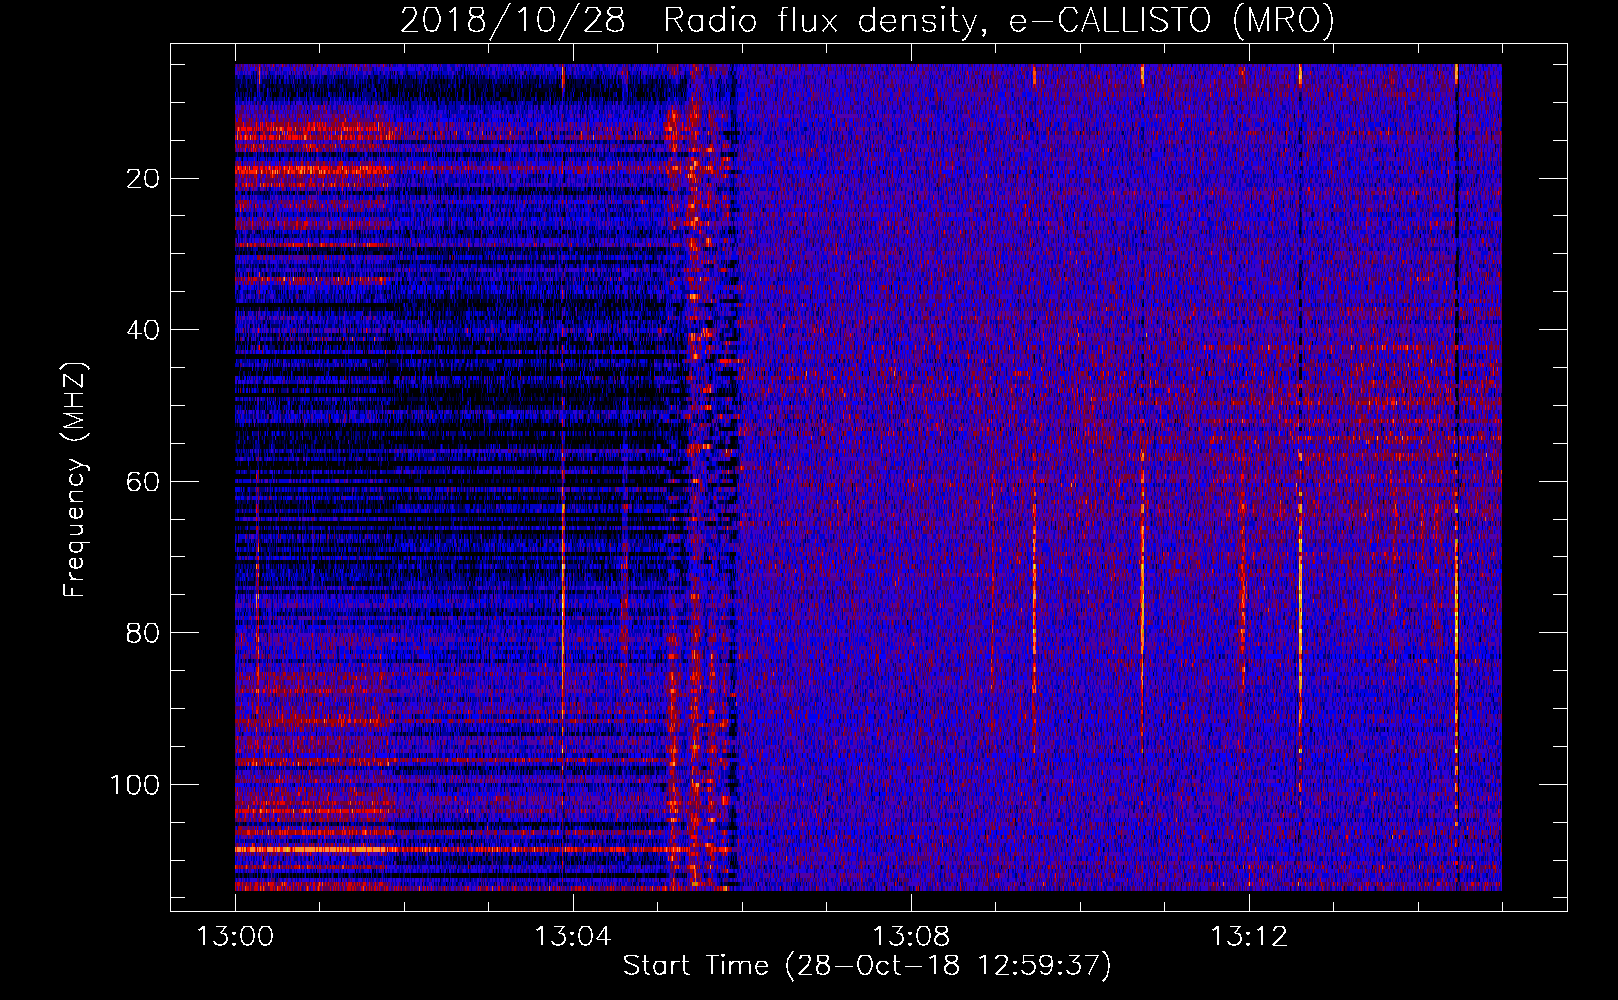1618x1000 pixels.
Task: Click the plot title '2018/10/28 Radio flux density'
Action: coord(867,21)
